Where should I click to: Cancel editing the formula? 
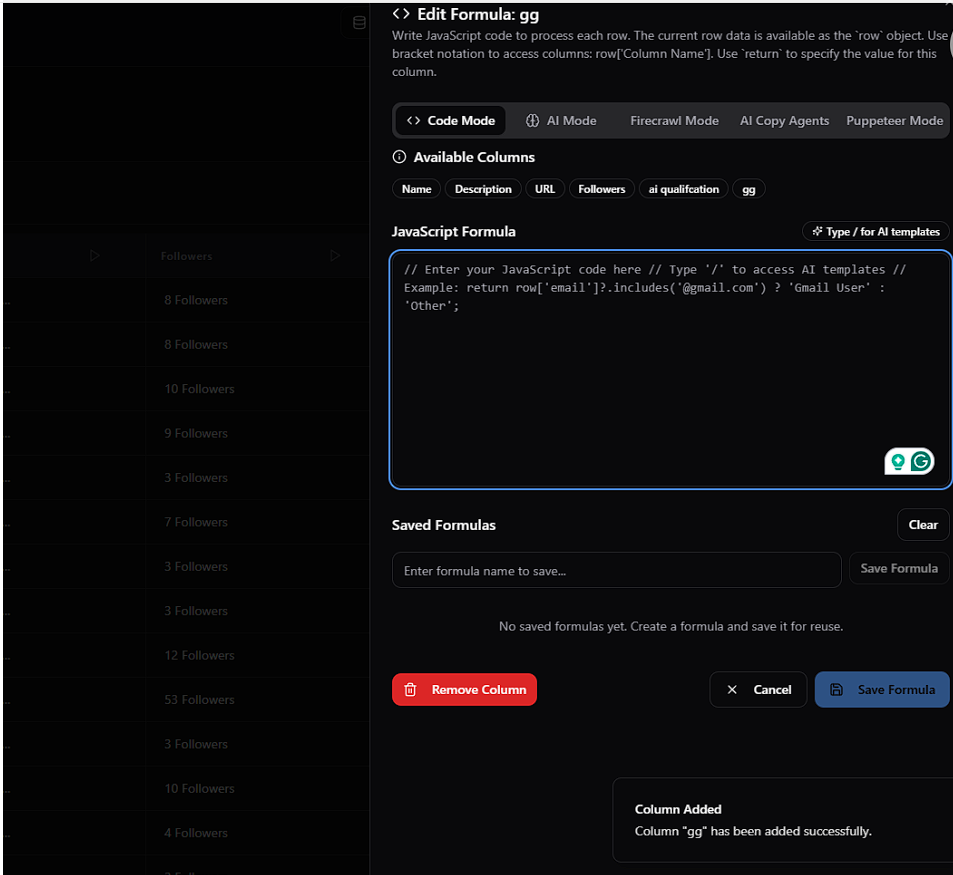pyautogui.click(x=758, y=689)
